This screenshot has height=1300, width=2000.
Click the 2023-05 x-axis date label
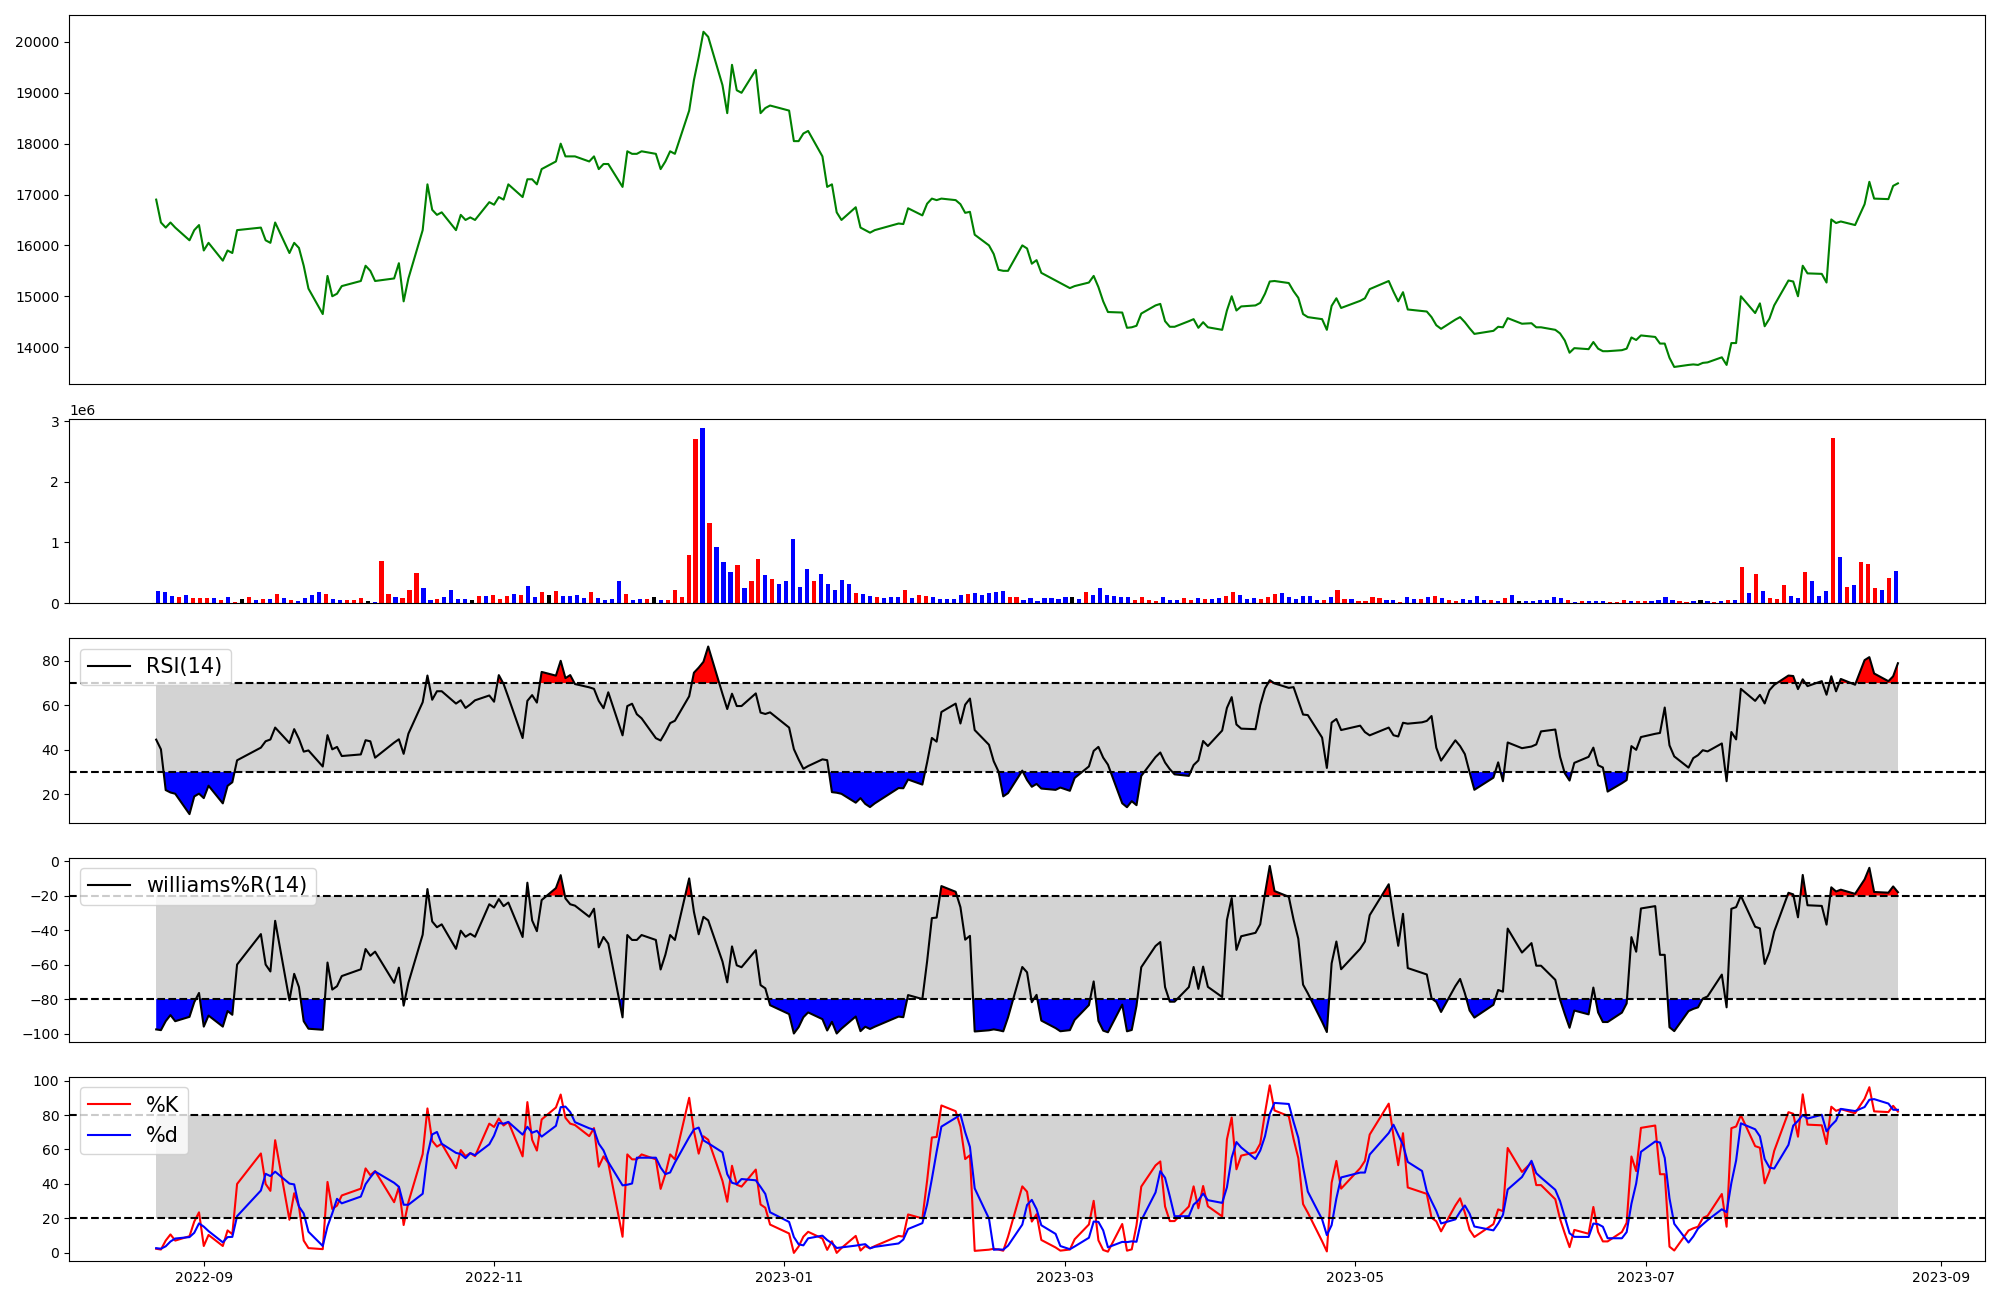coord(1355,1277)
